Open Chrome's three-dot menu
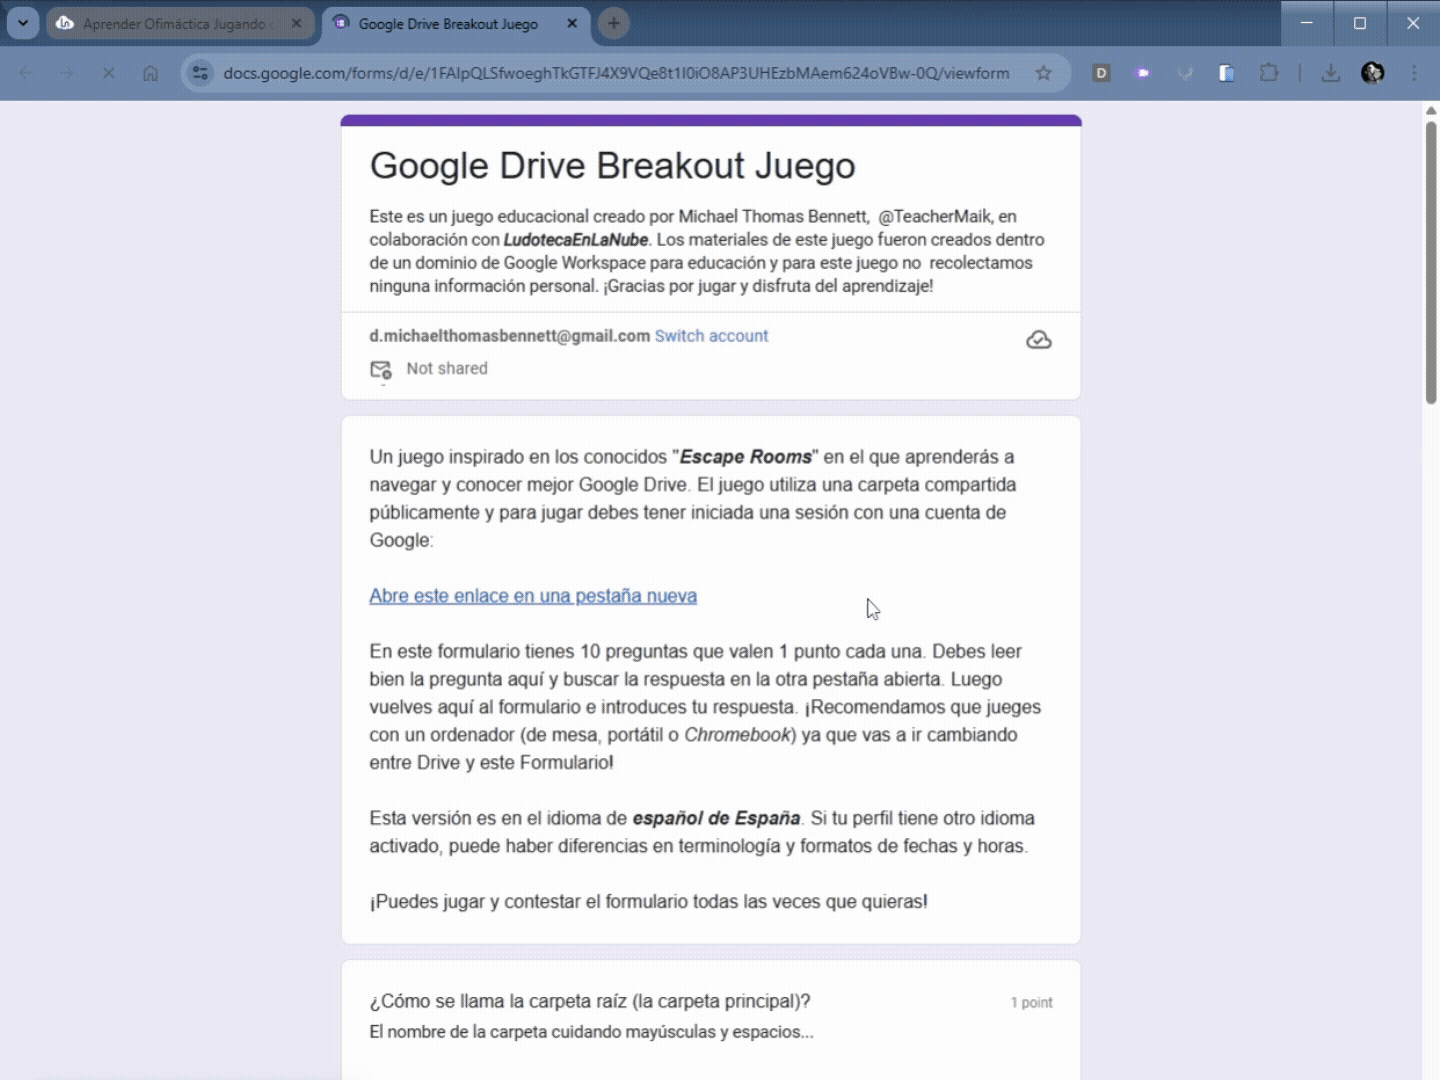1440x1080 pixels. click(x=1414, y=72)
